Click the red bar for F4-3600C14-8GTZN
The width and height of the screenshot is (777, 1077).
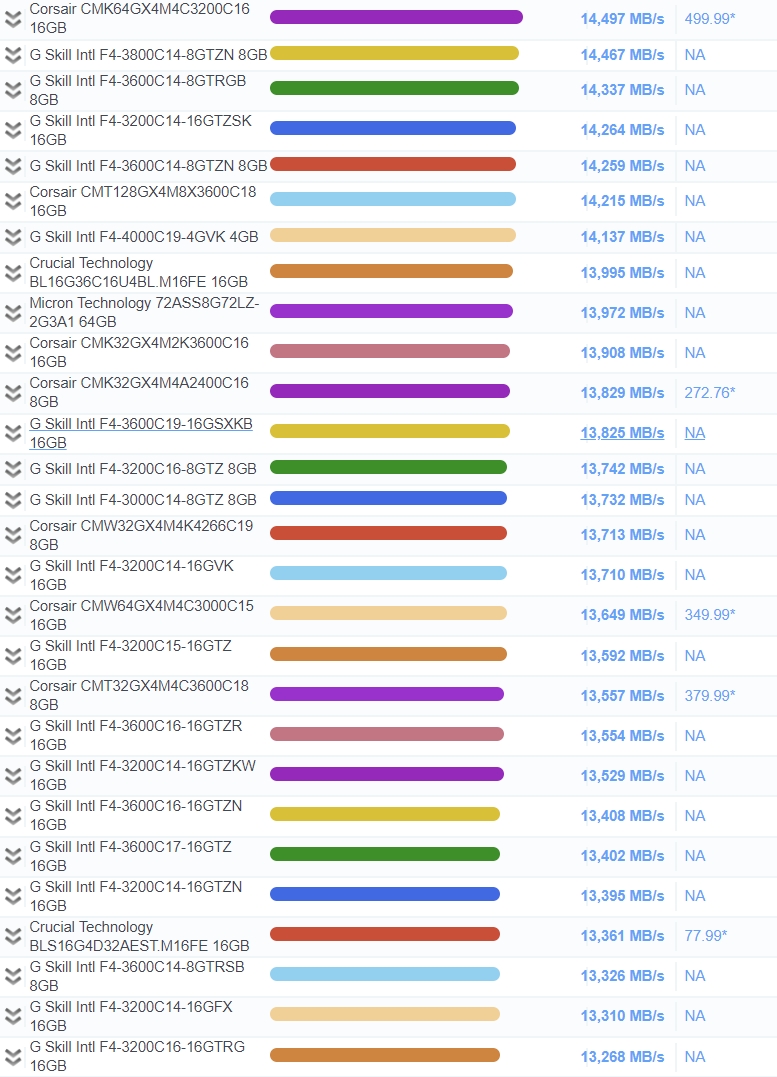393,164
